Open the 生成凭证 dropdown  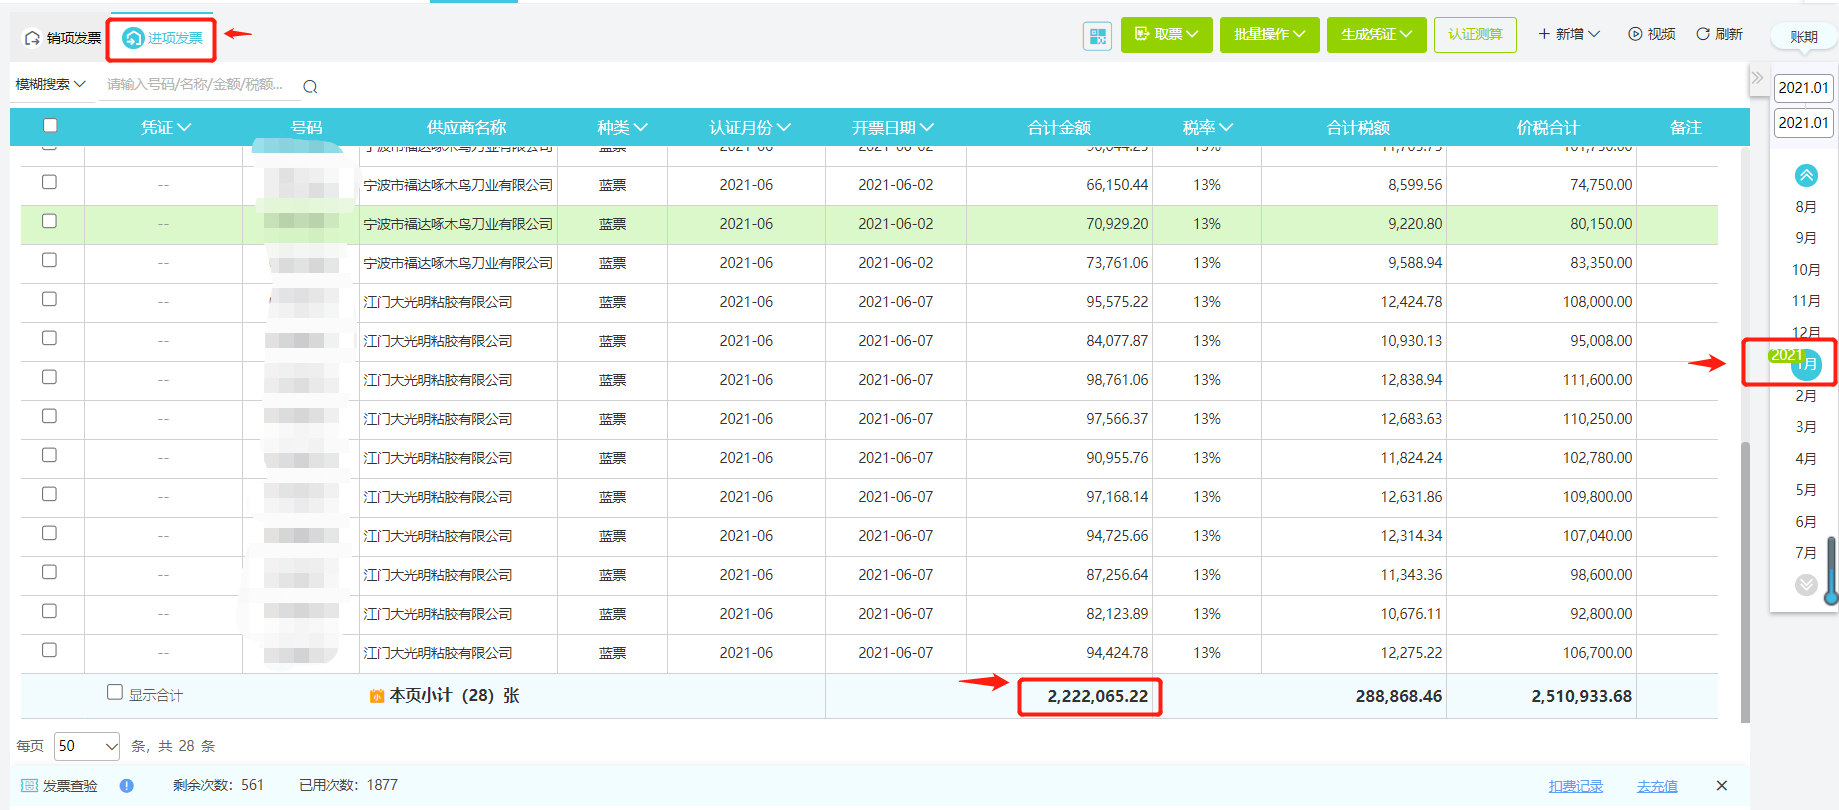(1376, 35)
